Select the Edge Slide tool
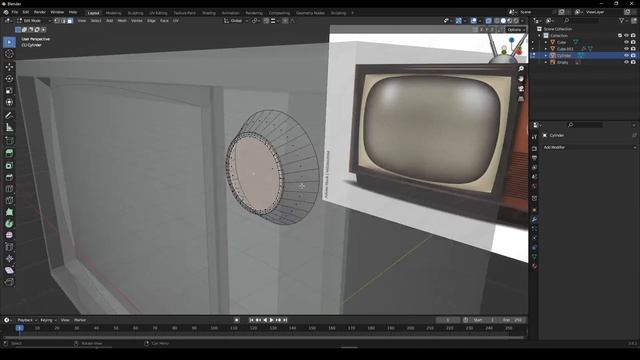 pyautogui.click(x=9, y=247)
